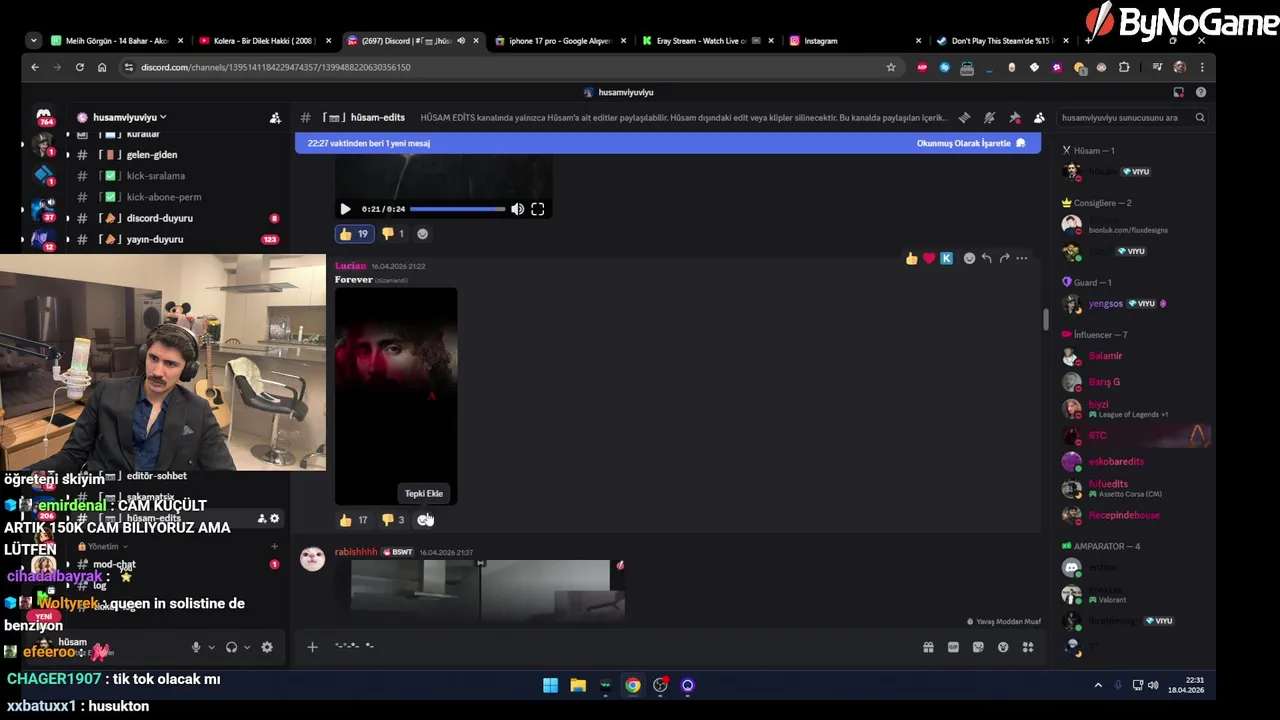Quick-react with red heart on Lucian's message
The height and width of the screenshot is (720, 1280).
[929, 259]
